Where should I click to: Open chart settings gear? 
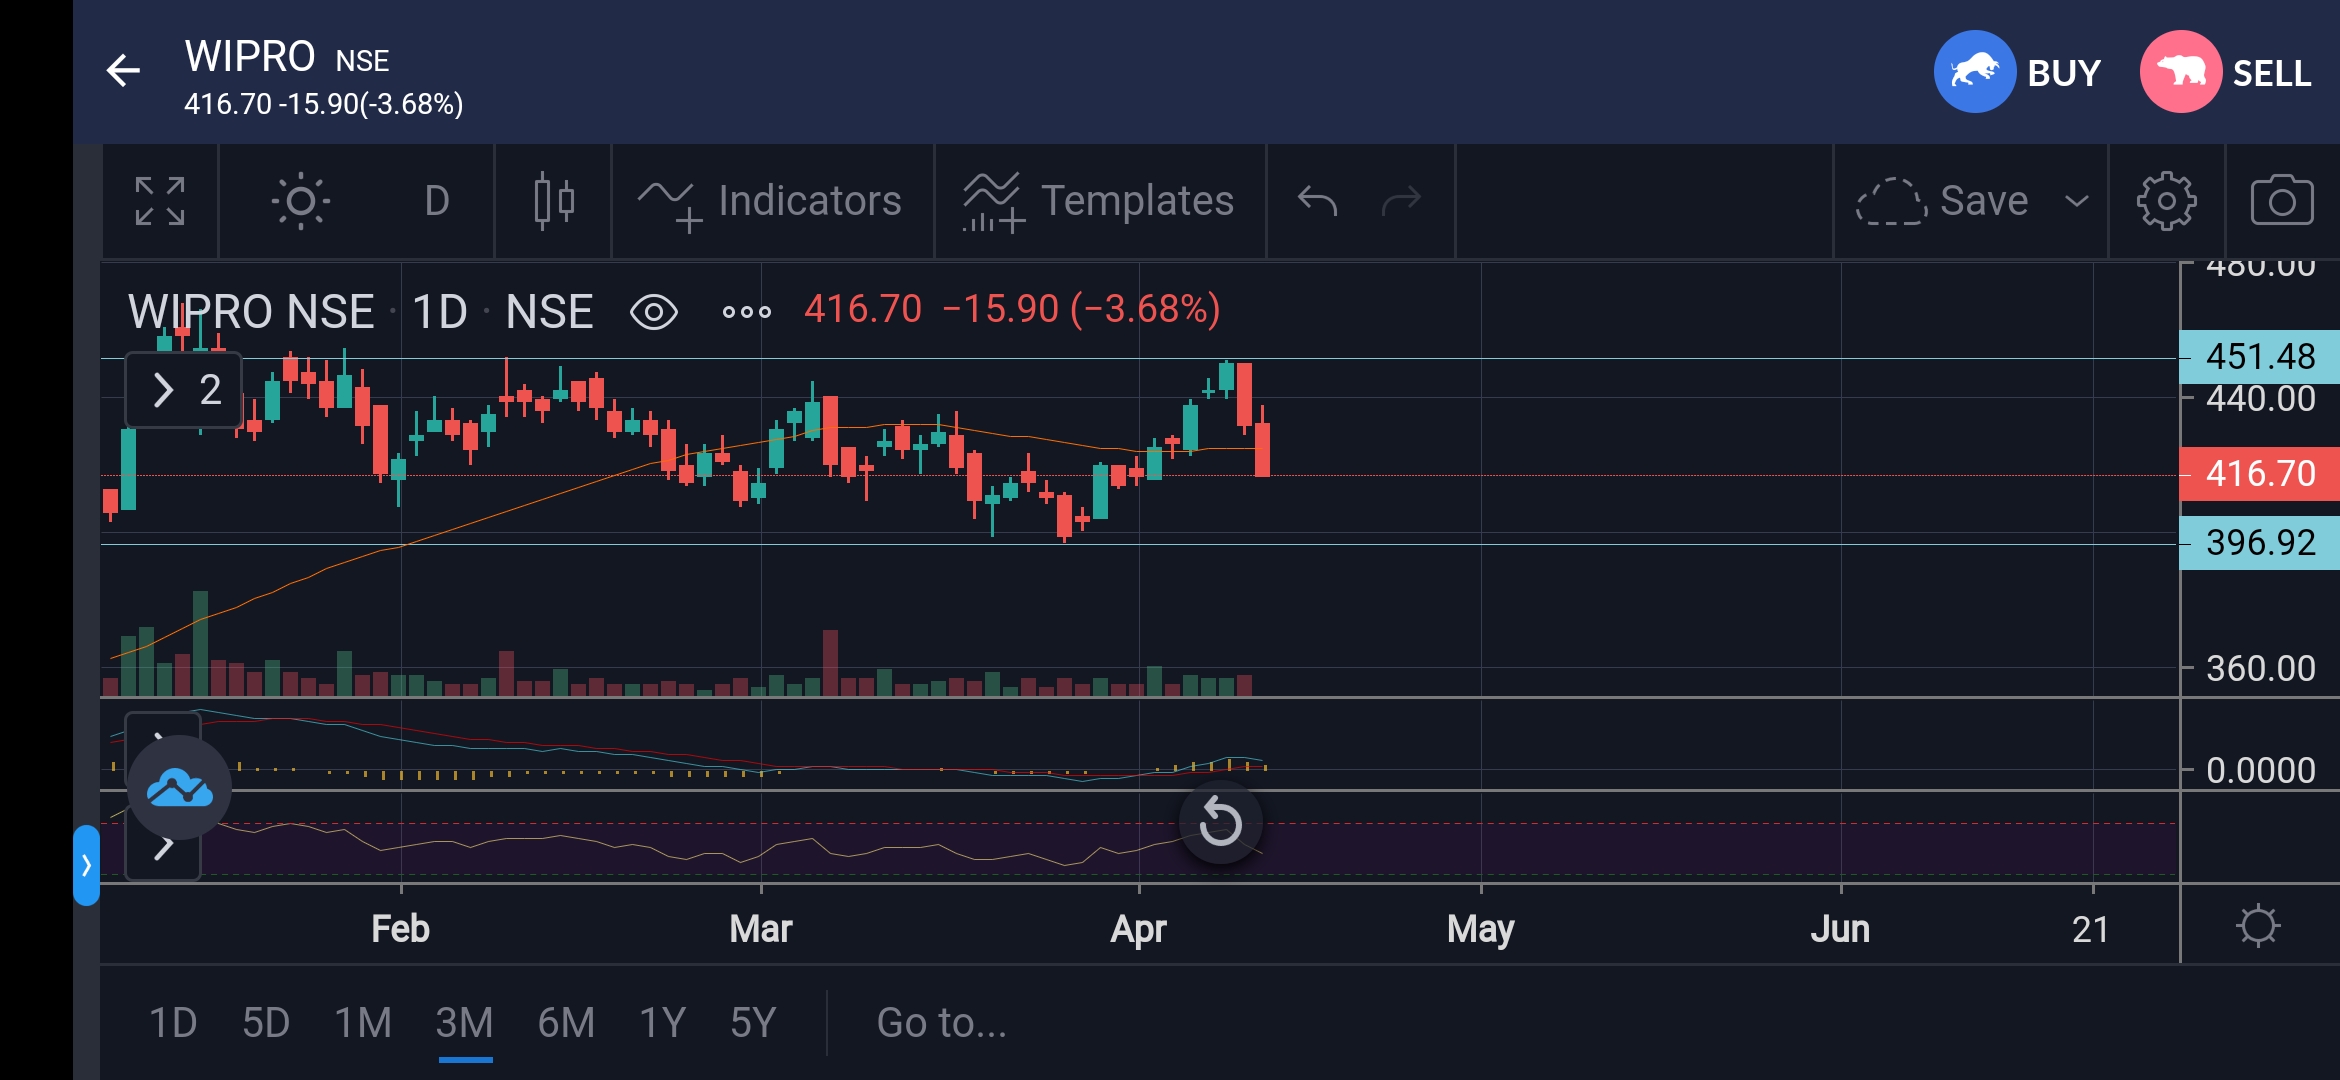click(2166, 201)
